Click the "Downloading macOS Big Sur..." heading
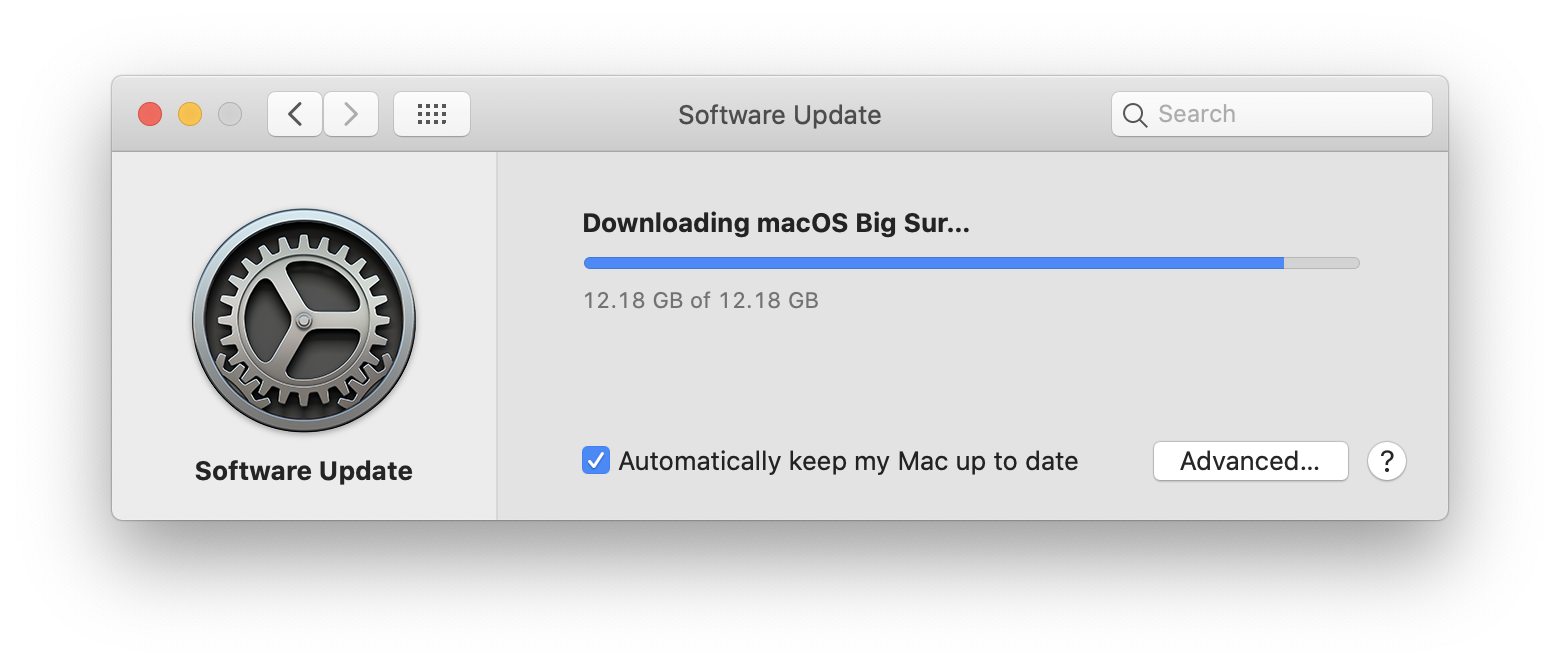The width and height of the screenshot is (1560, 668). 776,223
